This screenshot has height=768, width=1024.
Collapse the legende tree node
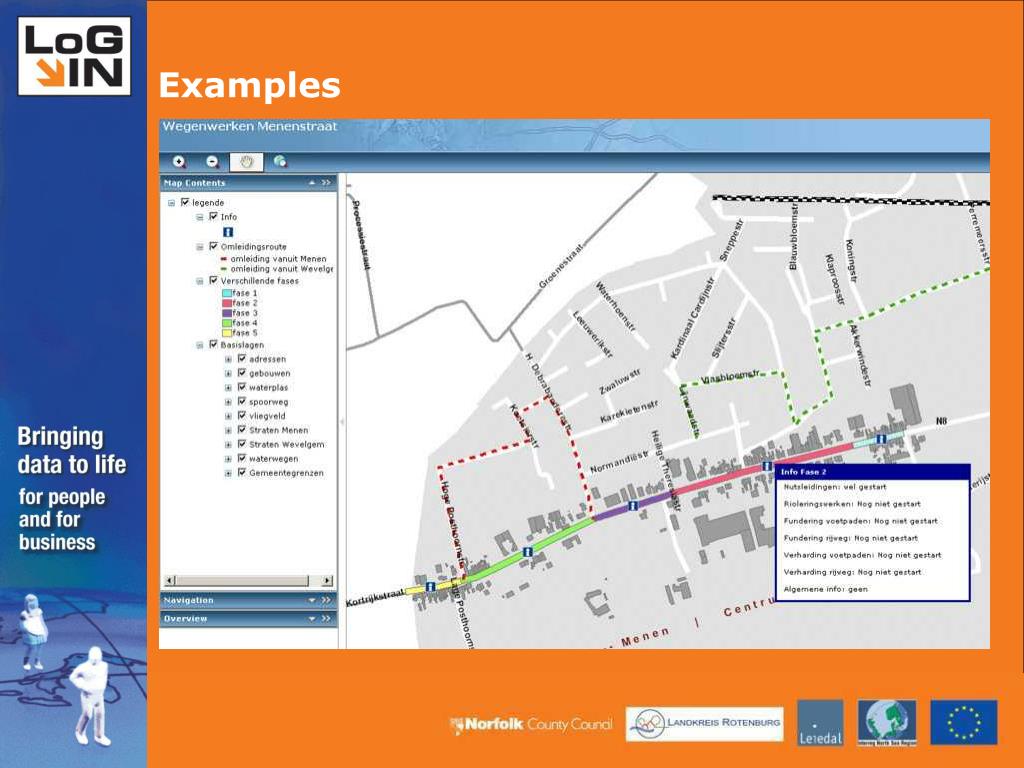click(x=171, y=203)
